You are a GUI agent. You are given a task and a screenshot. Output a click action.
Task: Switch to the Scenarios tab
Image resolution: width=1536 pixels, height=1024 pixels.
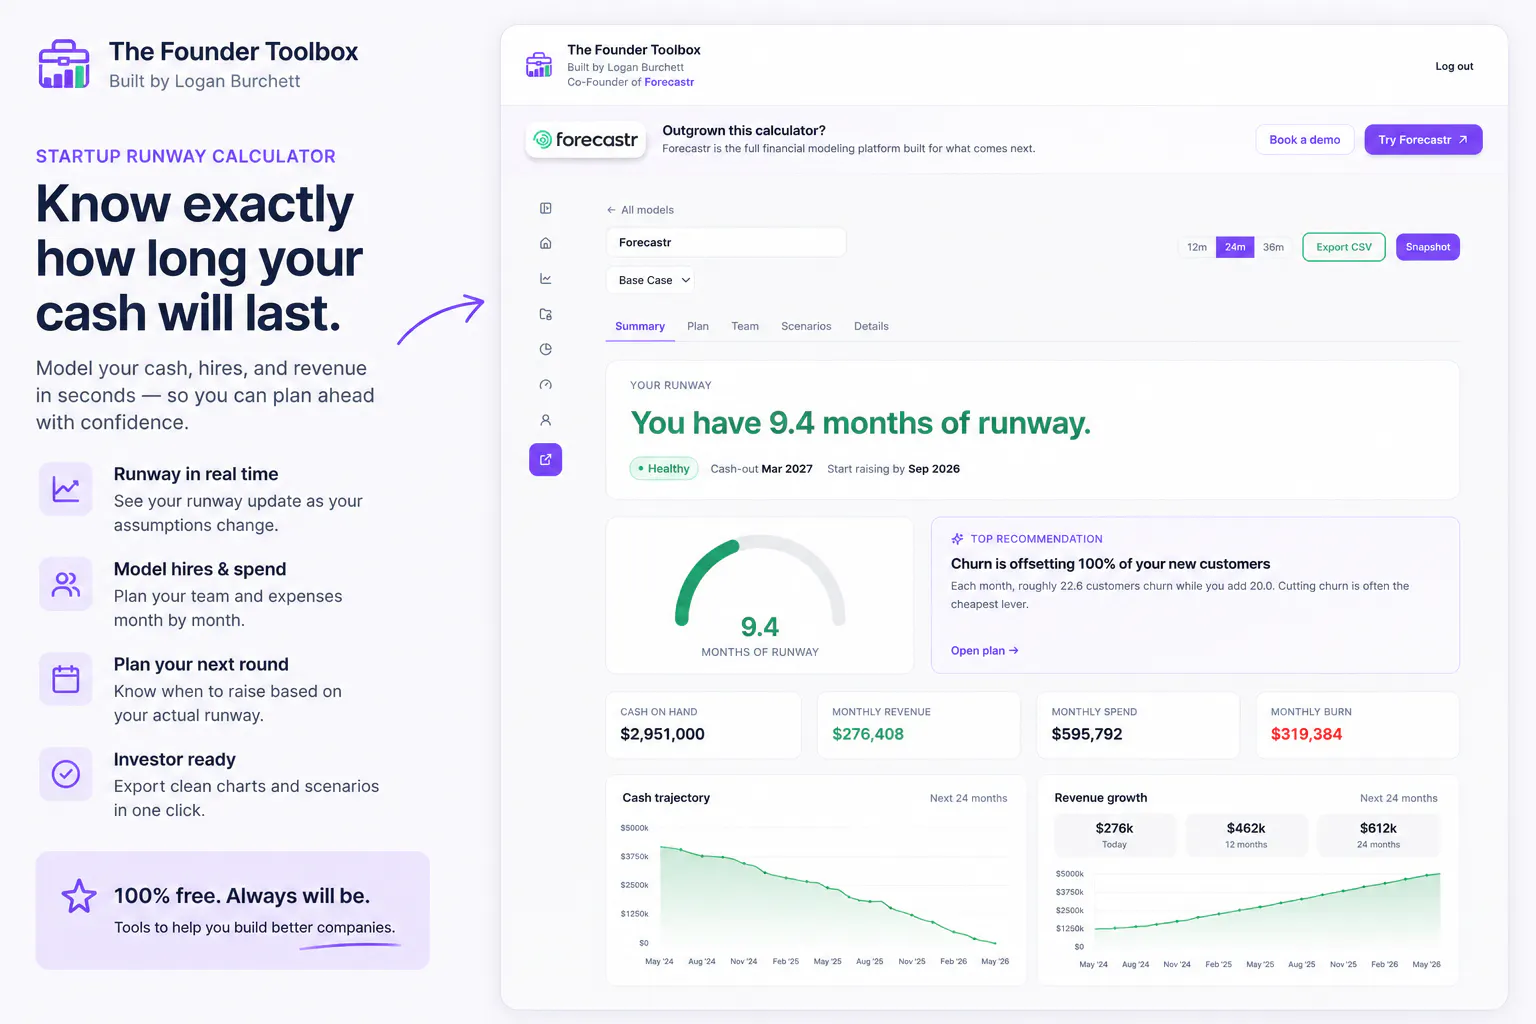tap(806, 326)
